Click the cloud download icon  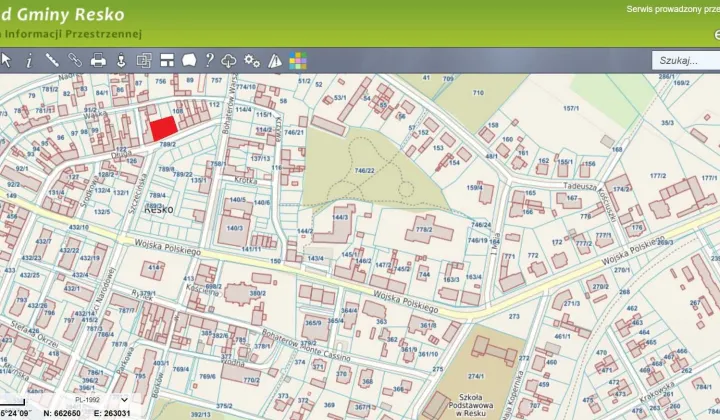[229, 61]
